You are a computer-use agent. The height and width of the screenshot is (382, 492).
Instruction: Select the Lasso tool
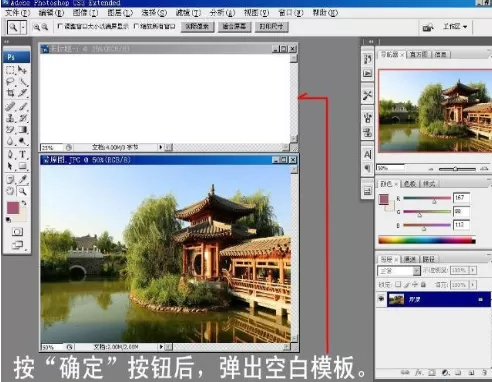[10, 82]
